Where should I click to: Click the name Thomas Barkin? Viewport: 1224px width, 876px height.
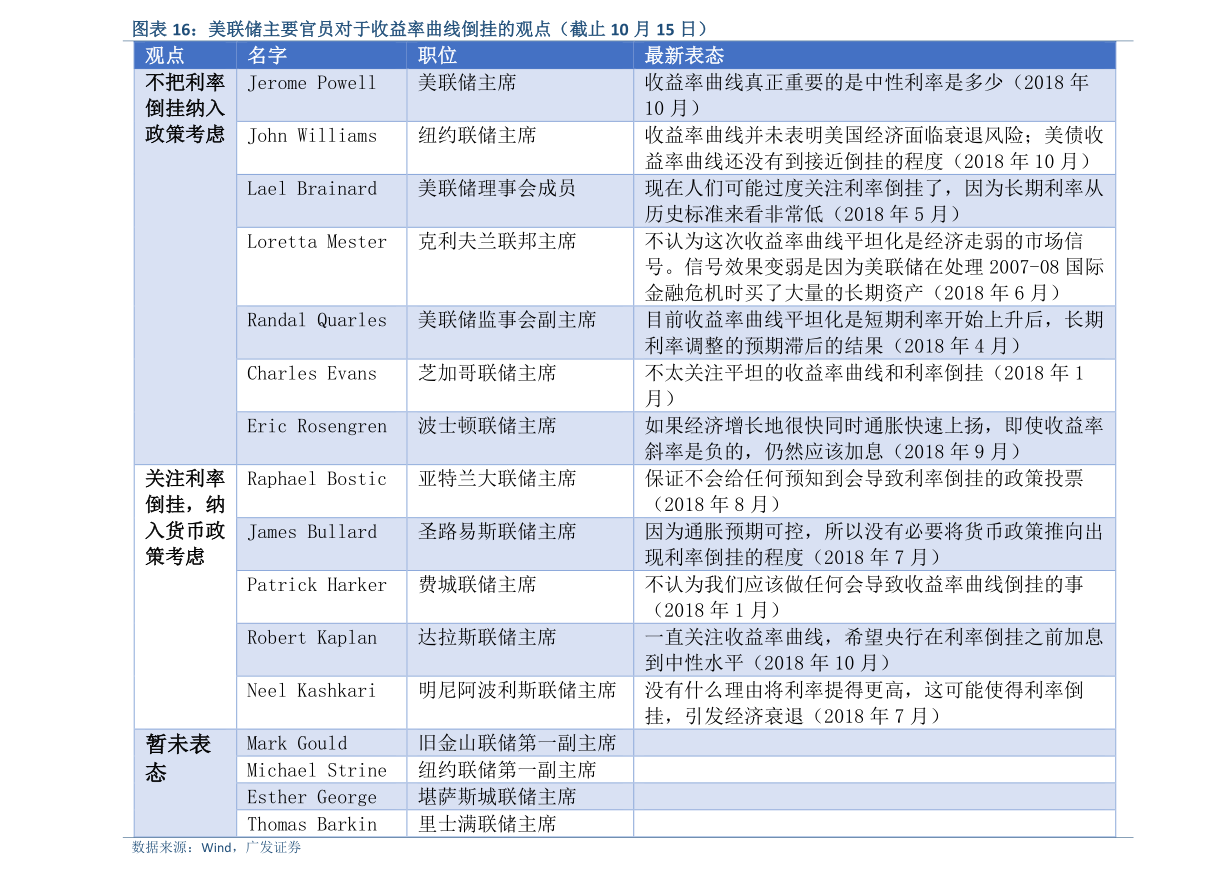click(x=312, y=825)
